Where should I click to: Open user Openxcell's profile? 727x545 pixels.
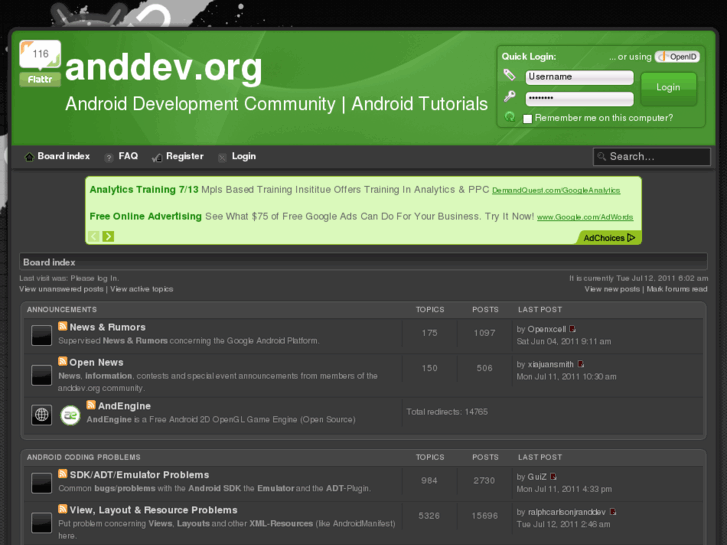(547, 329)
